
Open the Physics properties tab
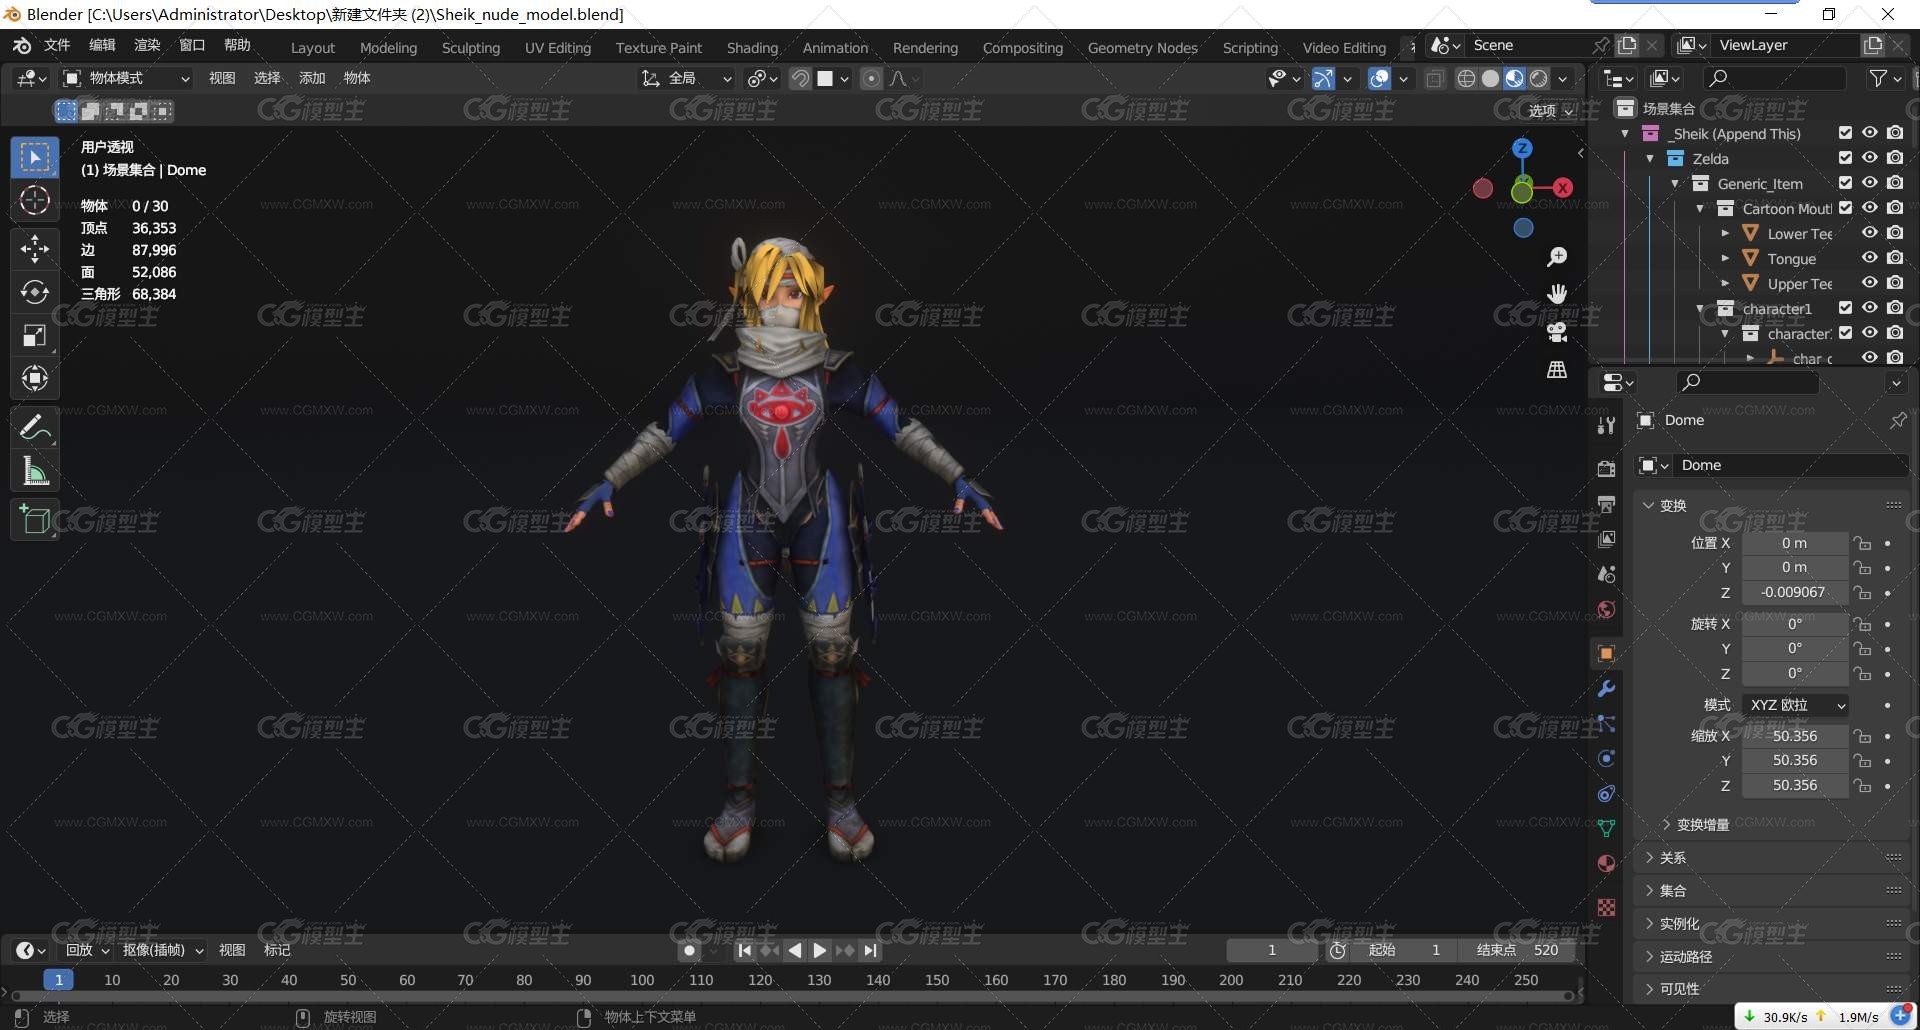pyautogui.click(x=1606, y=758)
